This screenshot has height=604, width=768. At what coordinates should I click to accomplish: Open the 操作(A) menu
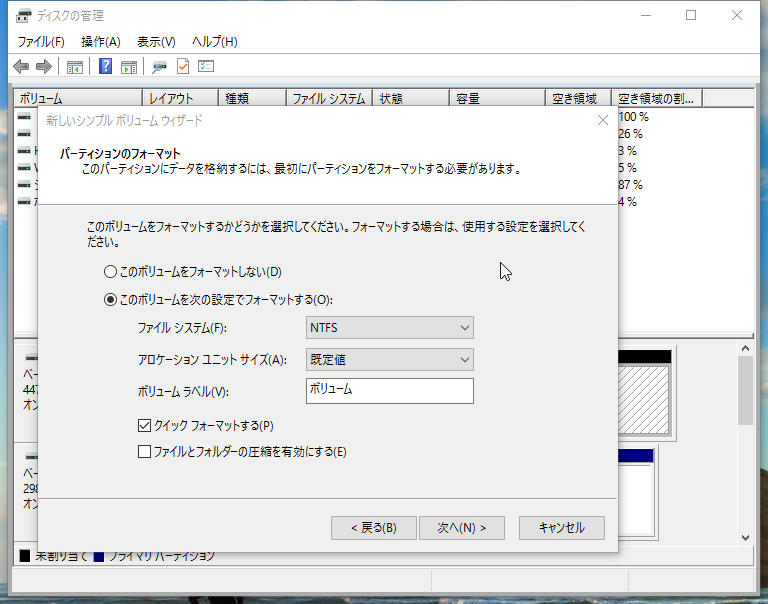click(101, 42)
